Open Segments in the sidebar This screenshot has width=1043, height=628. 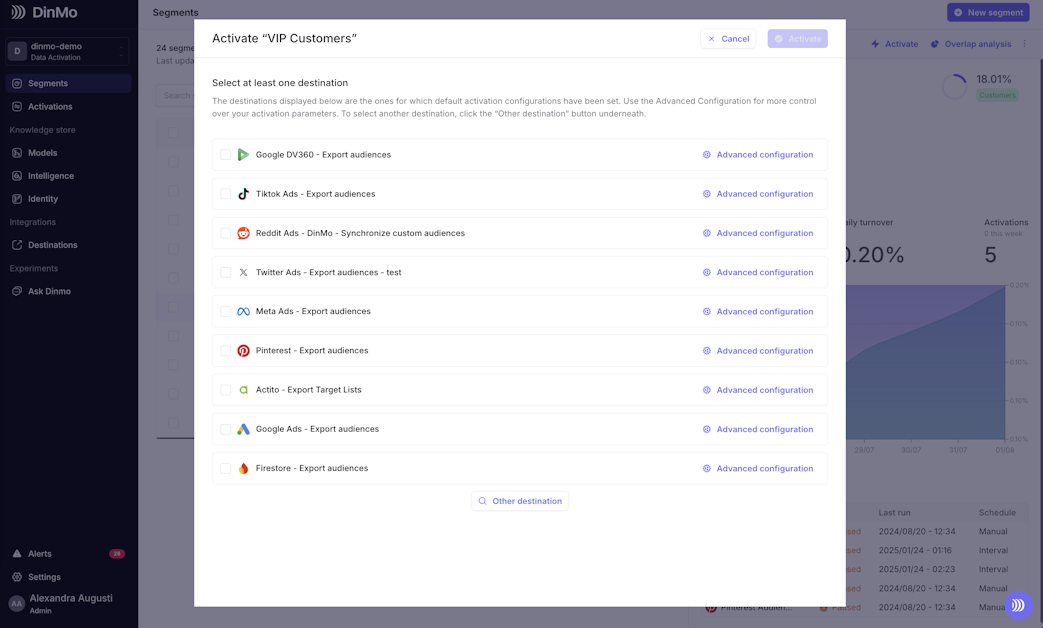pyautogui.click(x=68, y=83)
